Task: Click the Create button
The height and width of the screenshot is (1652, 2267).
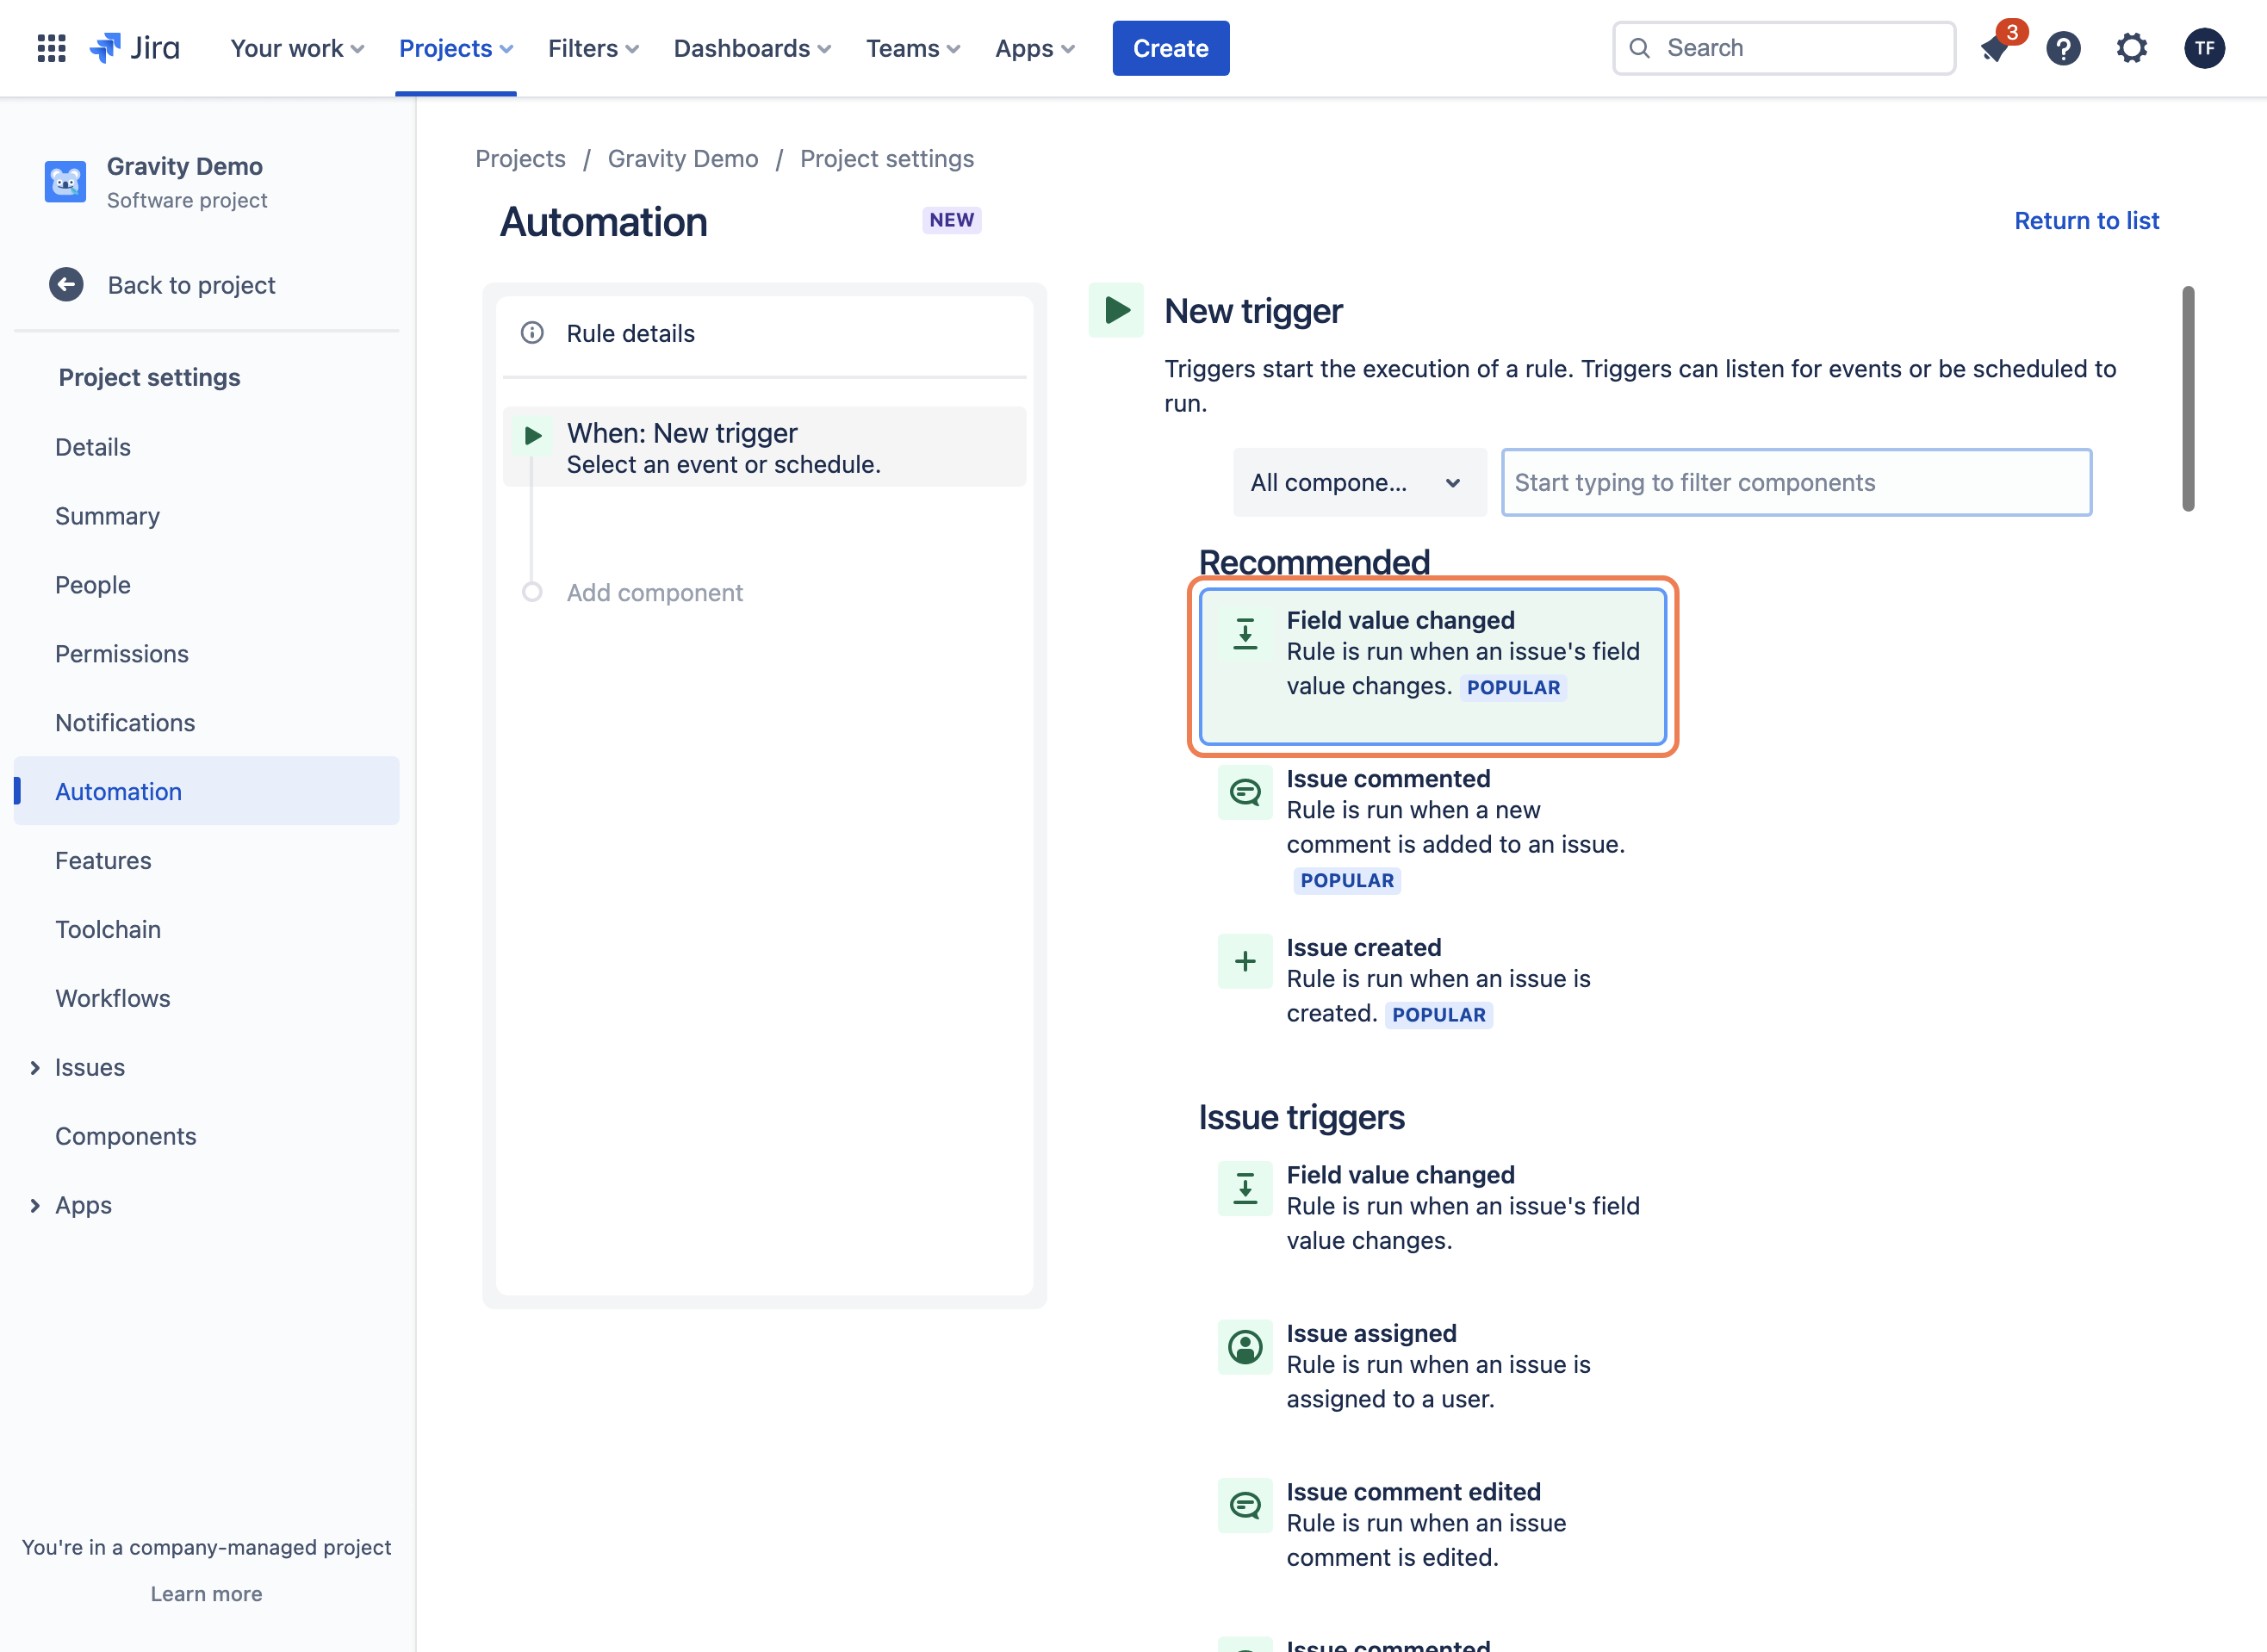Action: (1170, 48)
